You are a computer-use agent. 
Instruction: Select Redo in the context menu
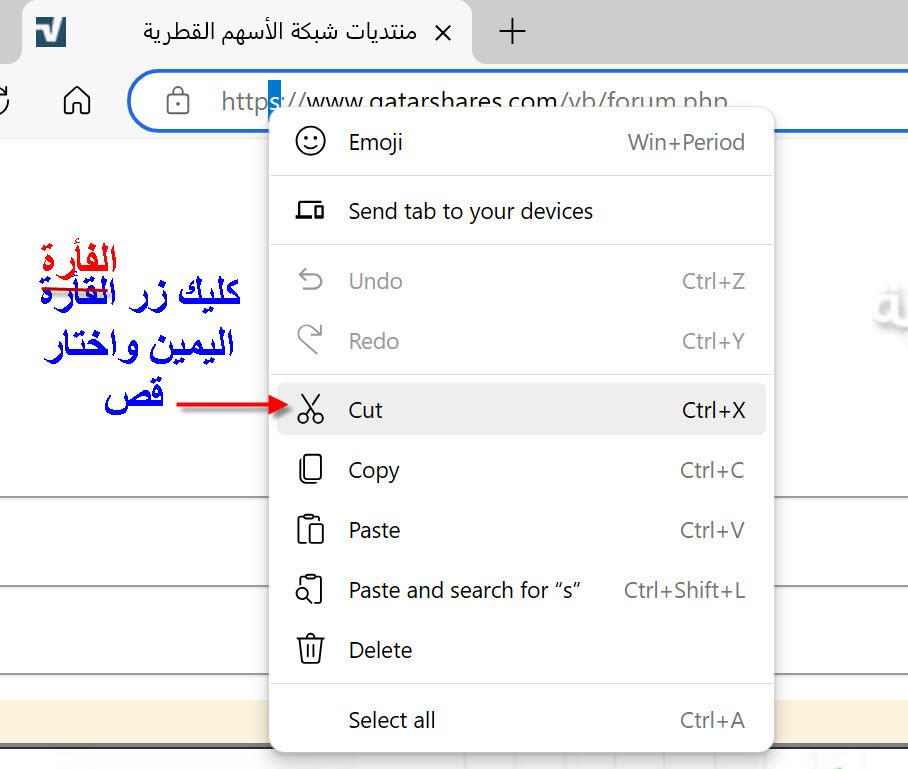(x=373, y=341)
